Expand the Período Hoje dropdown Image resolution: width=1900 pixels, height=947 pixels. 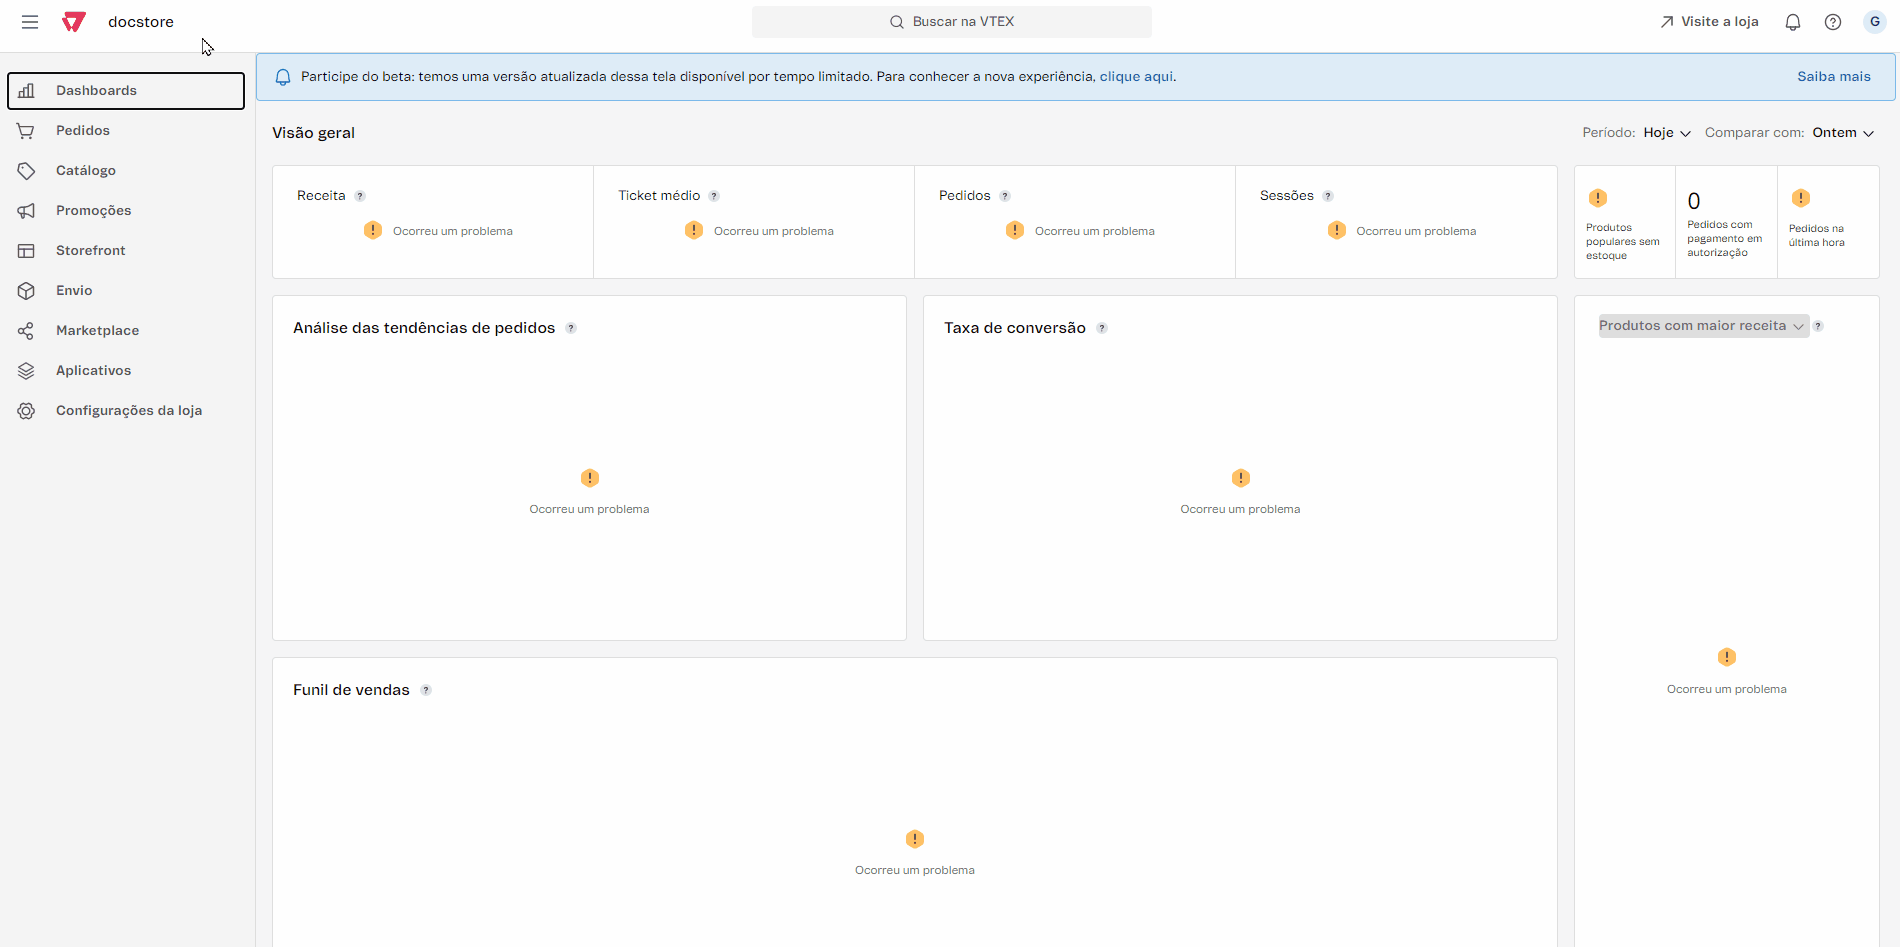(1667, 133)
